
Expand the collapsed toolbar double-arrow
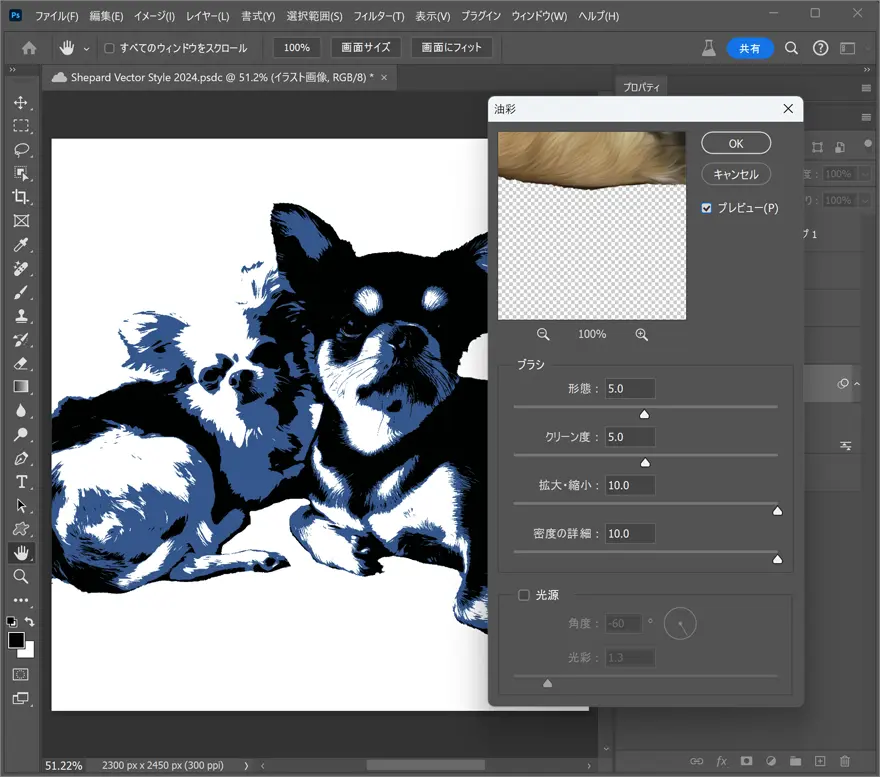[x=12, y=70]
